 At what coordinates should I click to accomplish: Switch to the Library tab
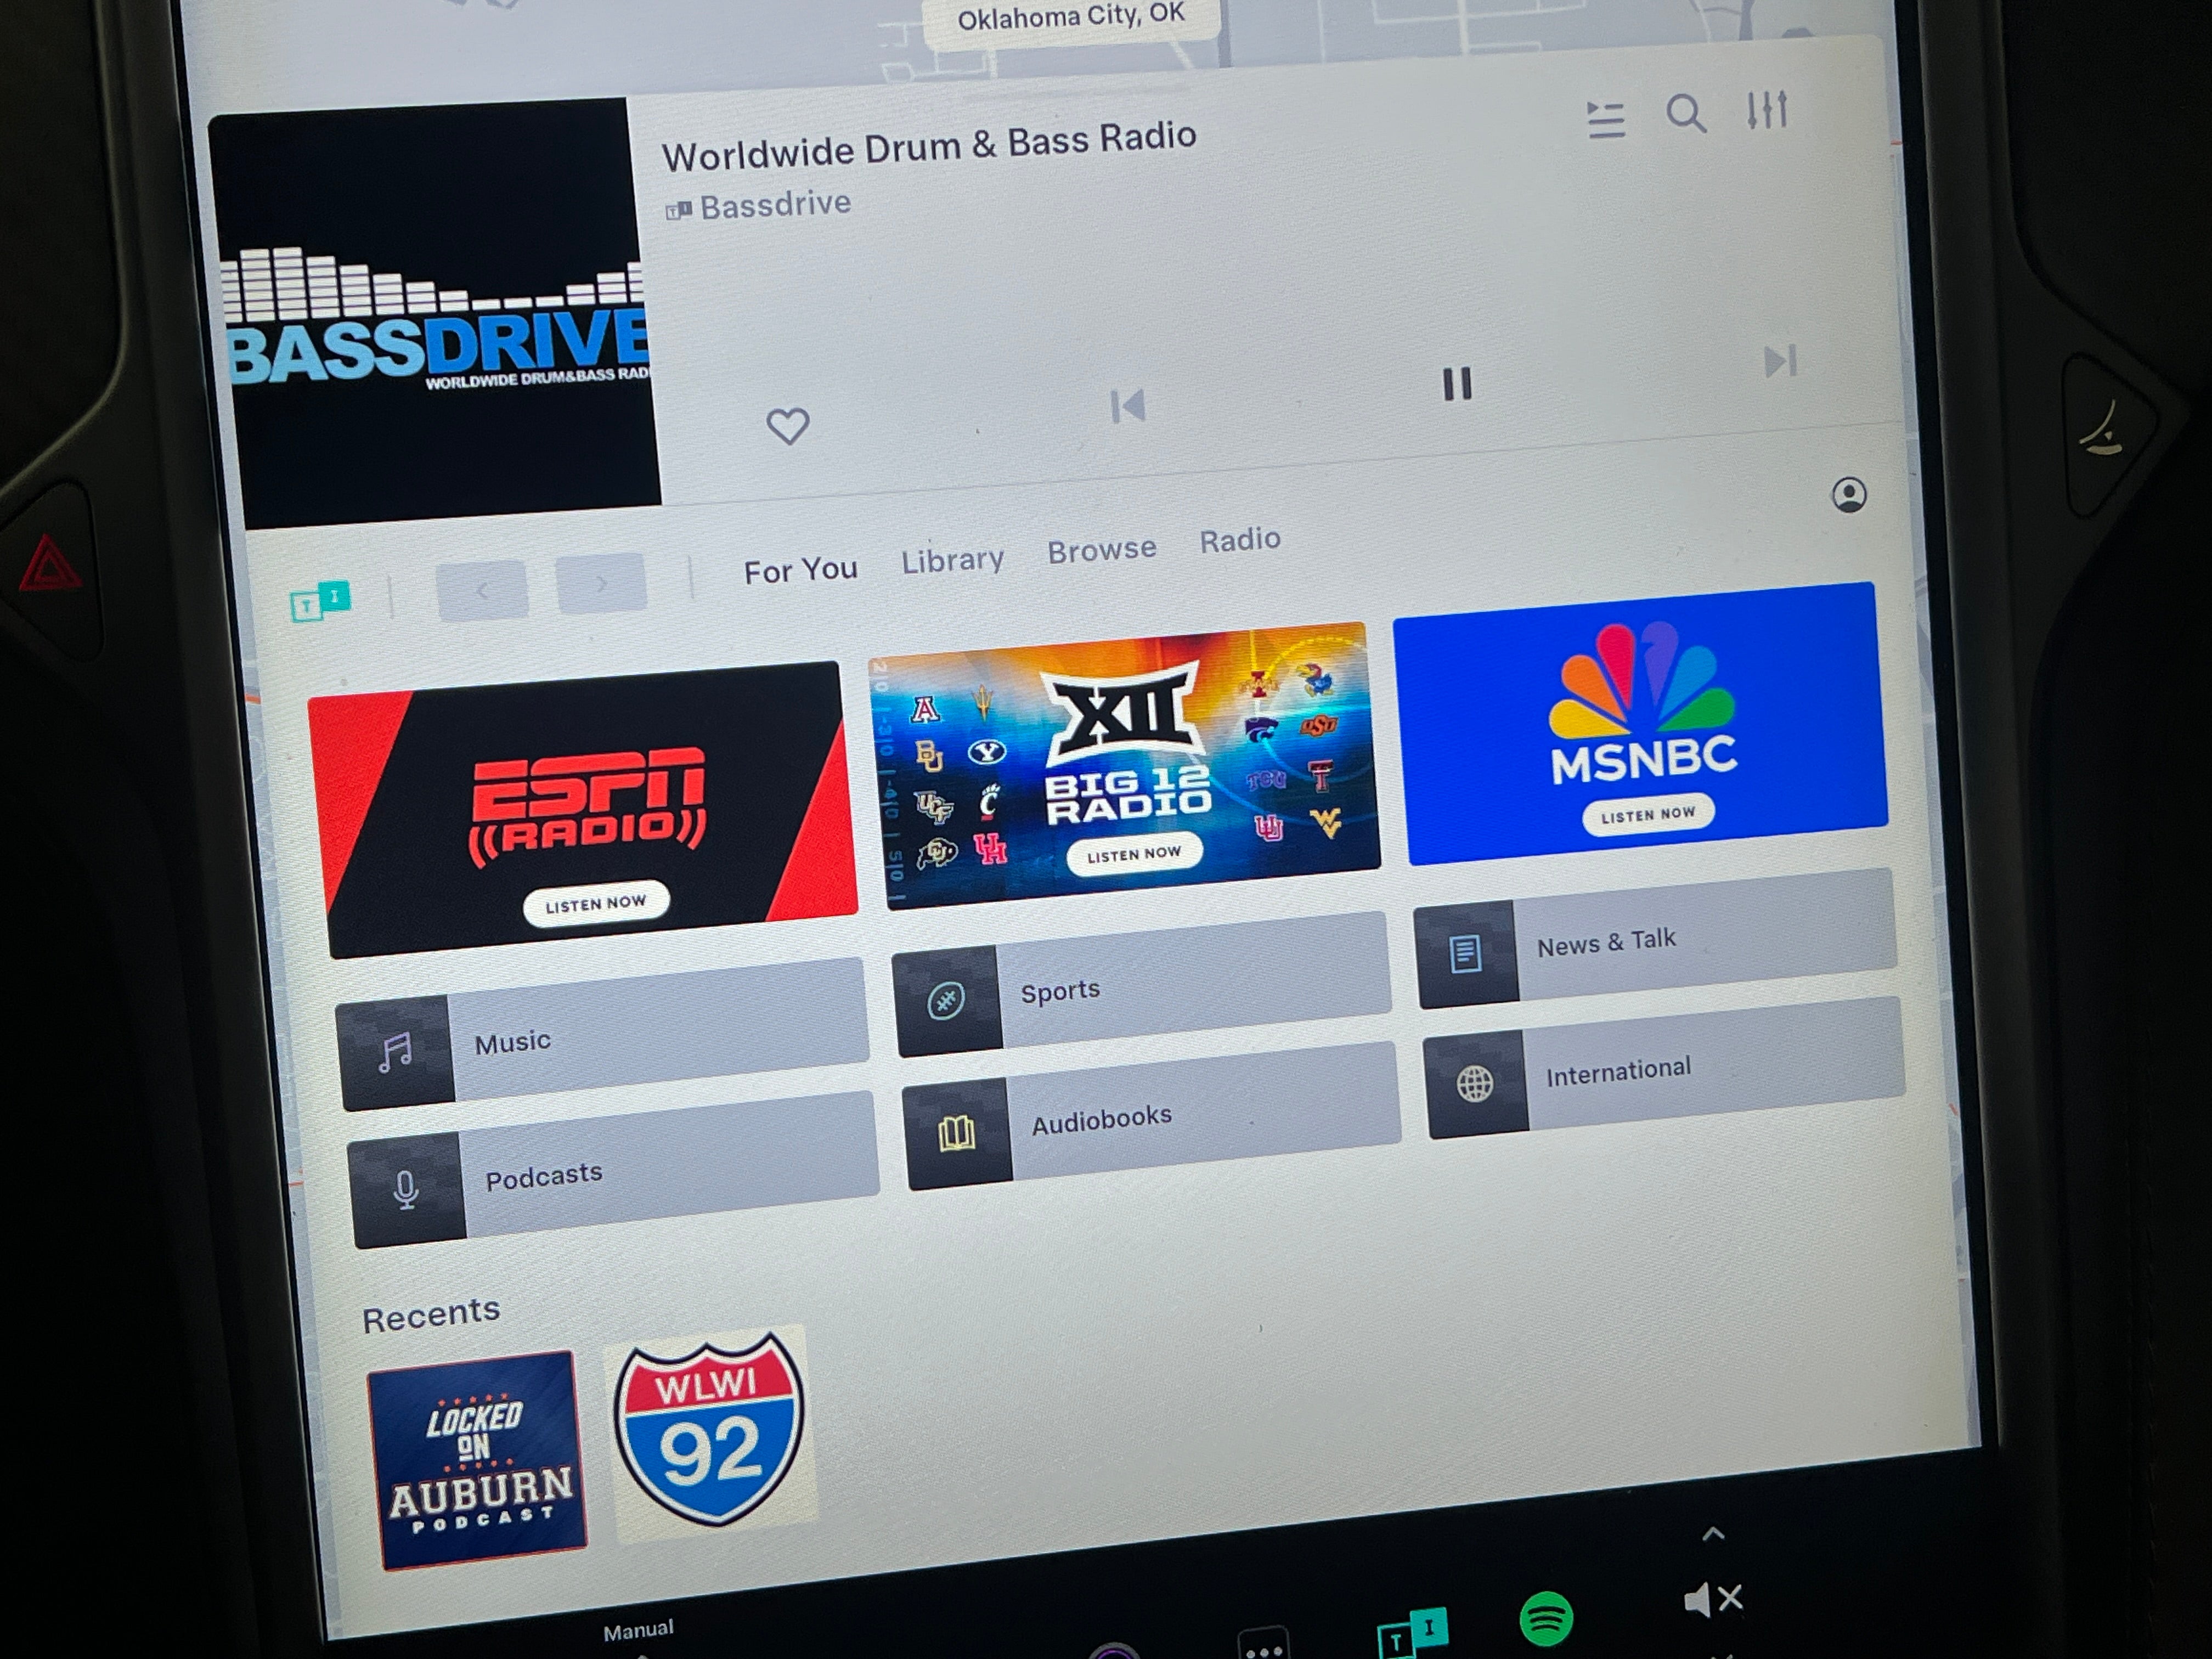click(x=952, y=560)
